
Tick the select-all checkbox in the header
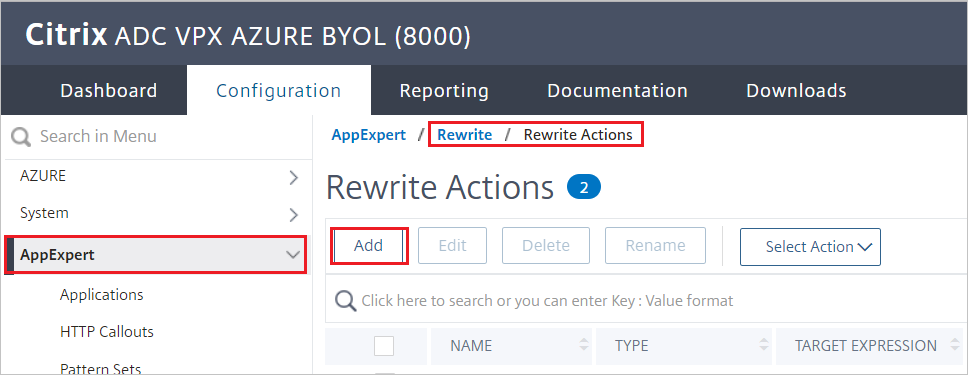coord(384,346)
